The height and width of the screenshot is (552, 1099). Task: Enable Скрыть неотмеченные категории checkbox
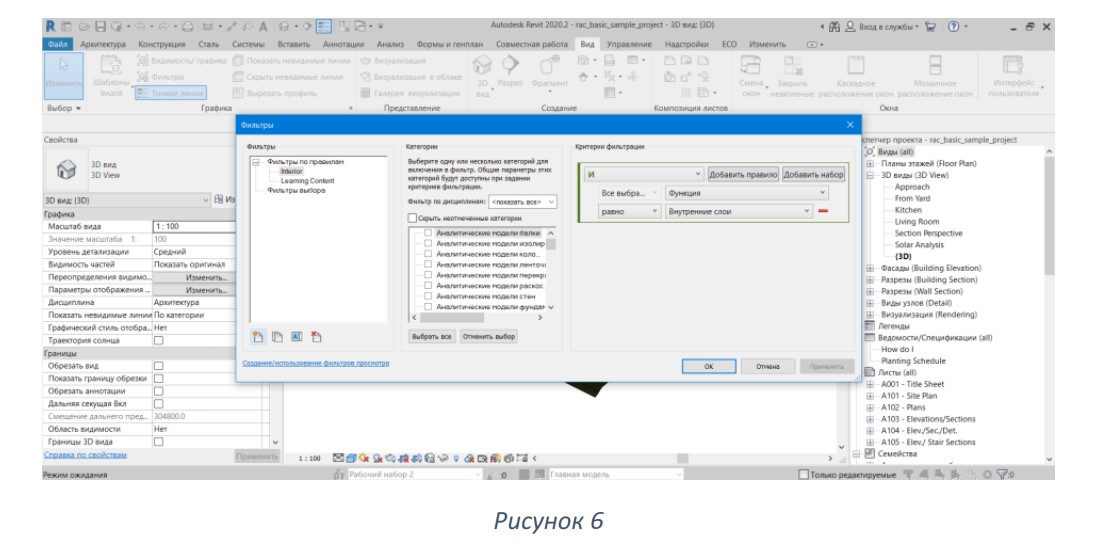click(x=412, y=218)
